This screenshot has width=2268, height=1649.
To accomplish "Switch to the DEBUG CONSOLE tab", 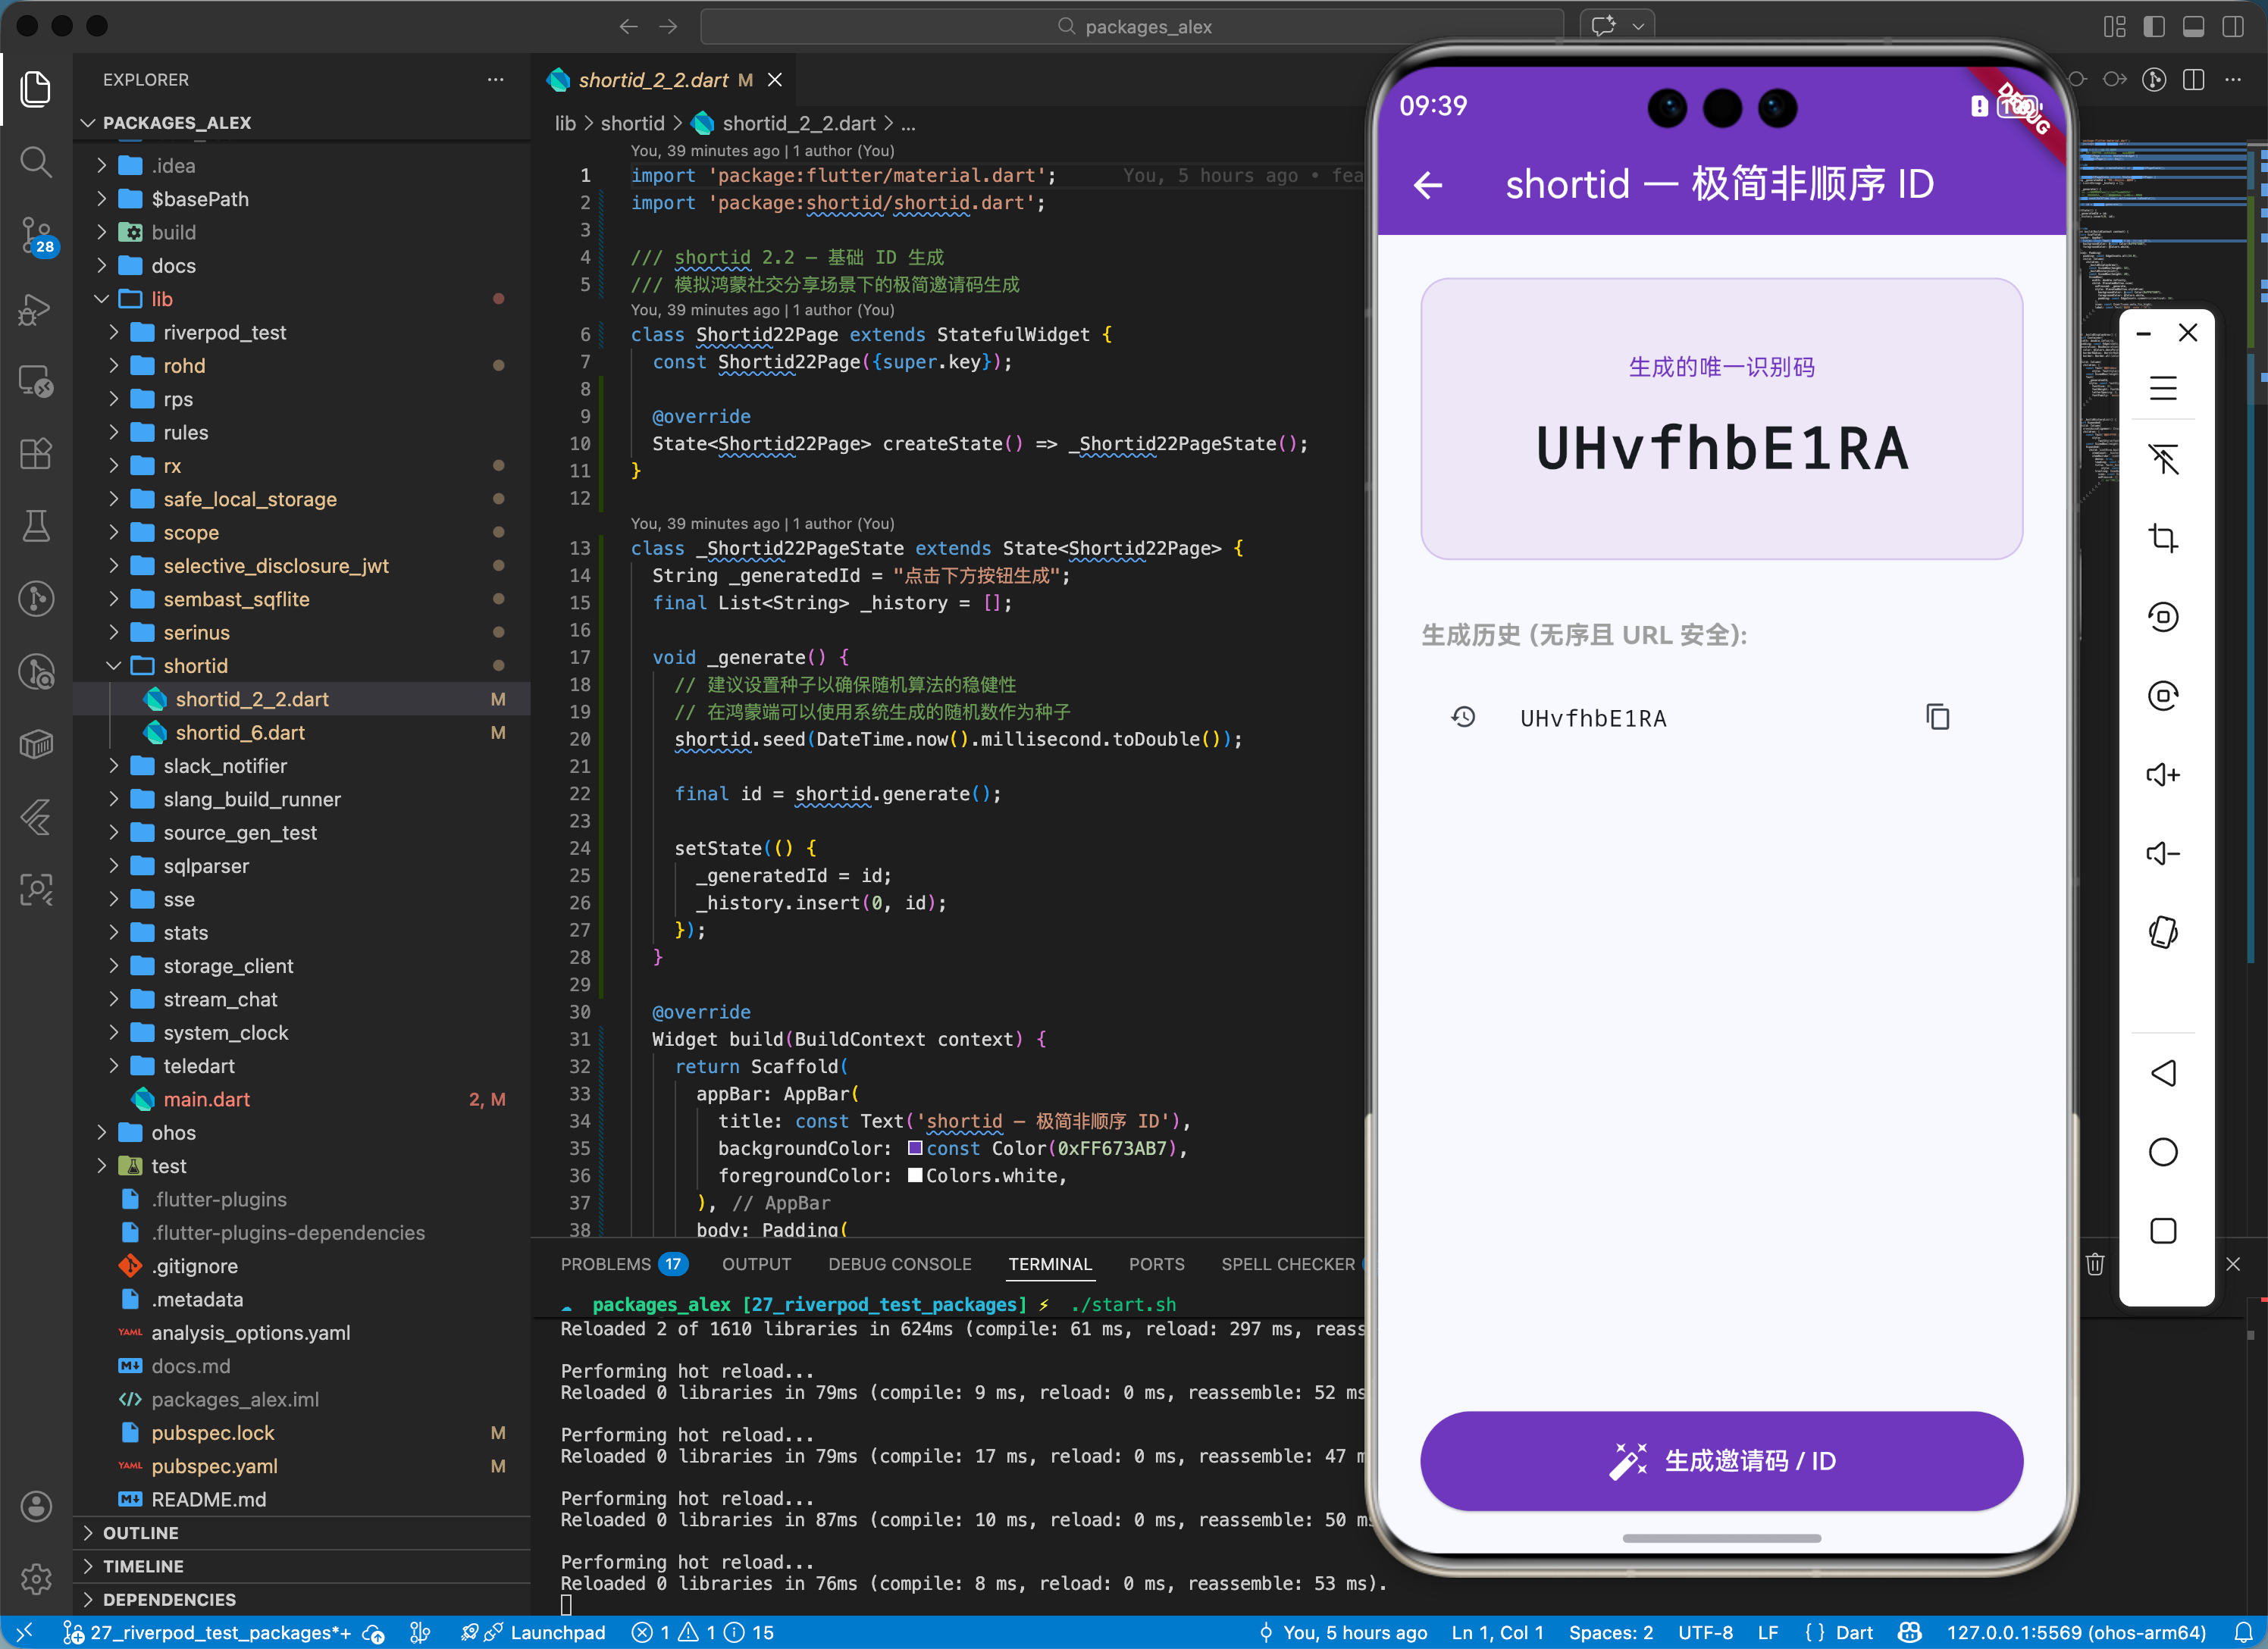I will [x=899, y=1264].
